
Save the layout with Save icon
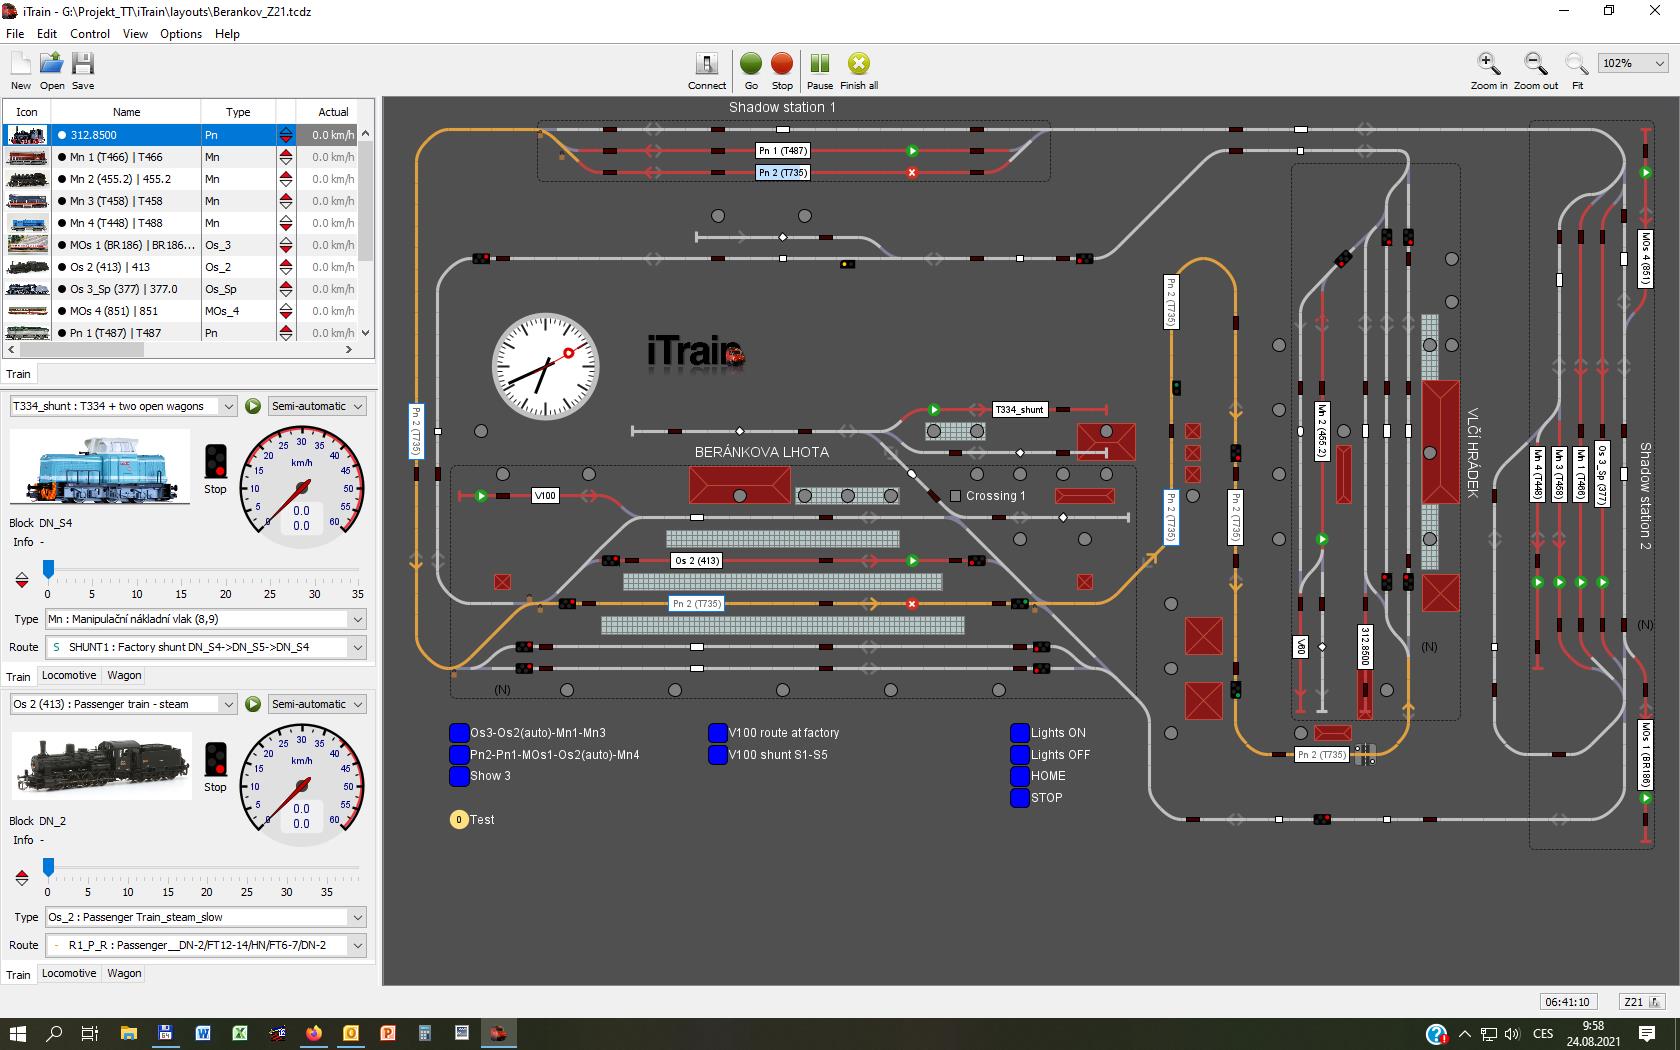83,64
